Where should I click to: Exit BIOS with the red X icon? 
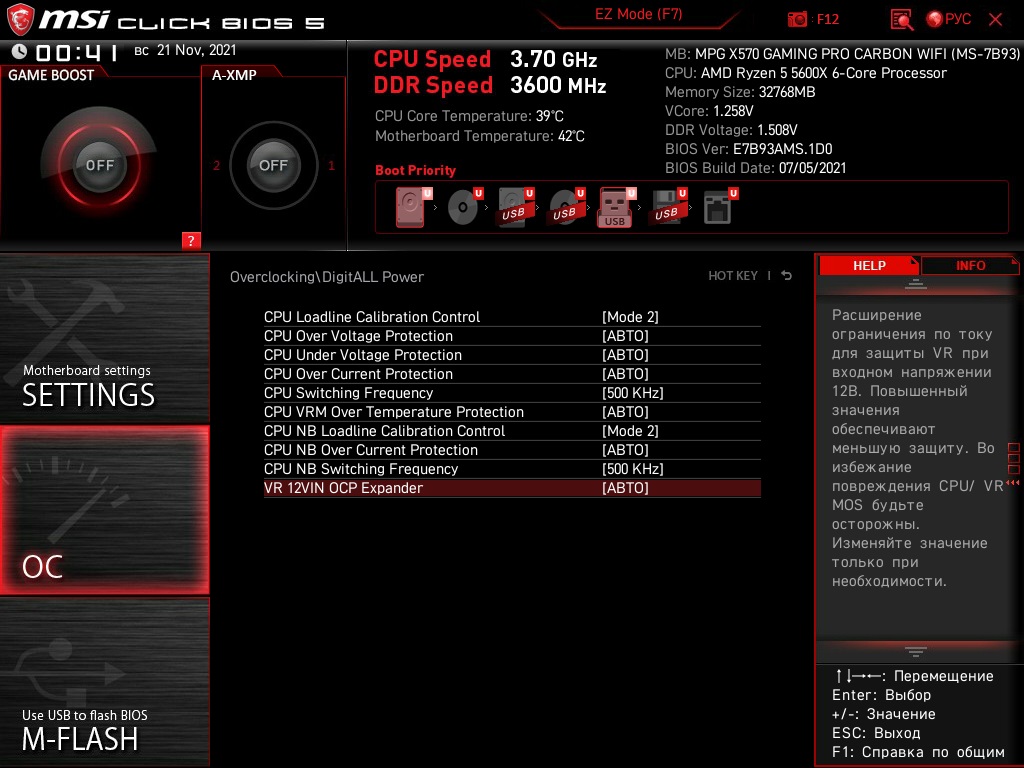click(x=995, y=20)
